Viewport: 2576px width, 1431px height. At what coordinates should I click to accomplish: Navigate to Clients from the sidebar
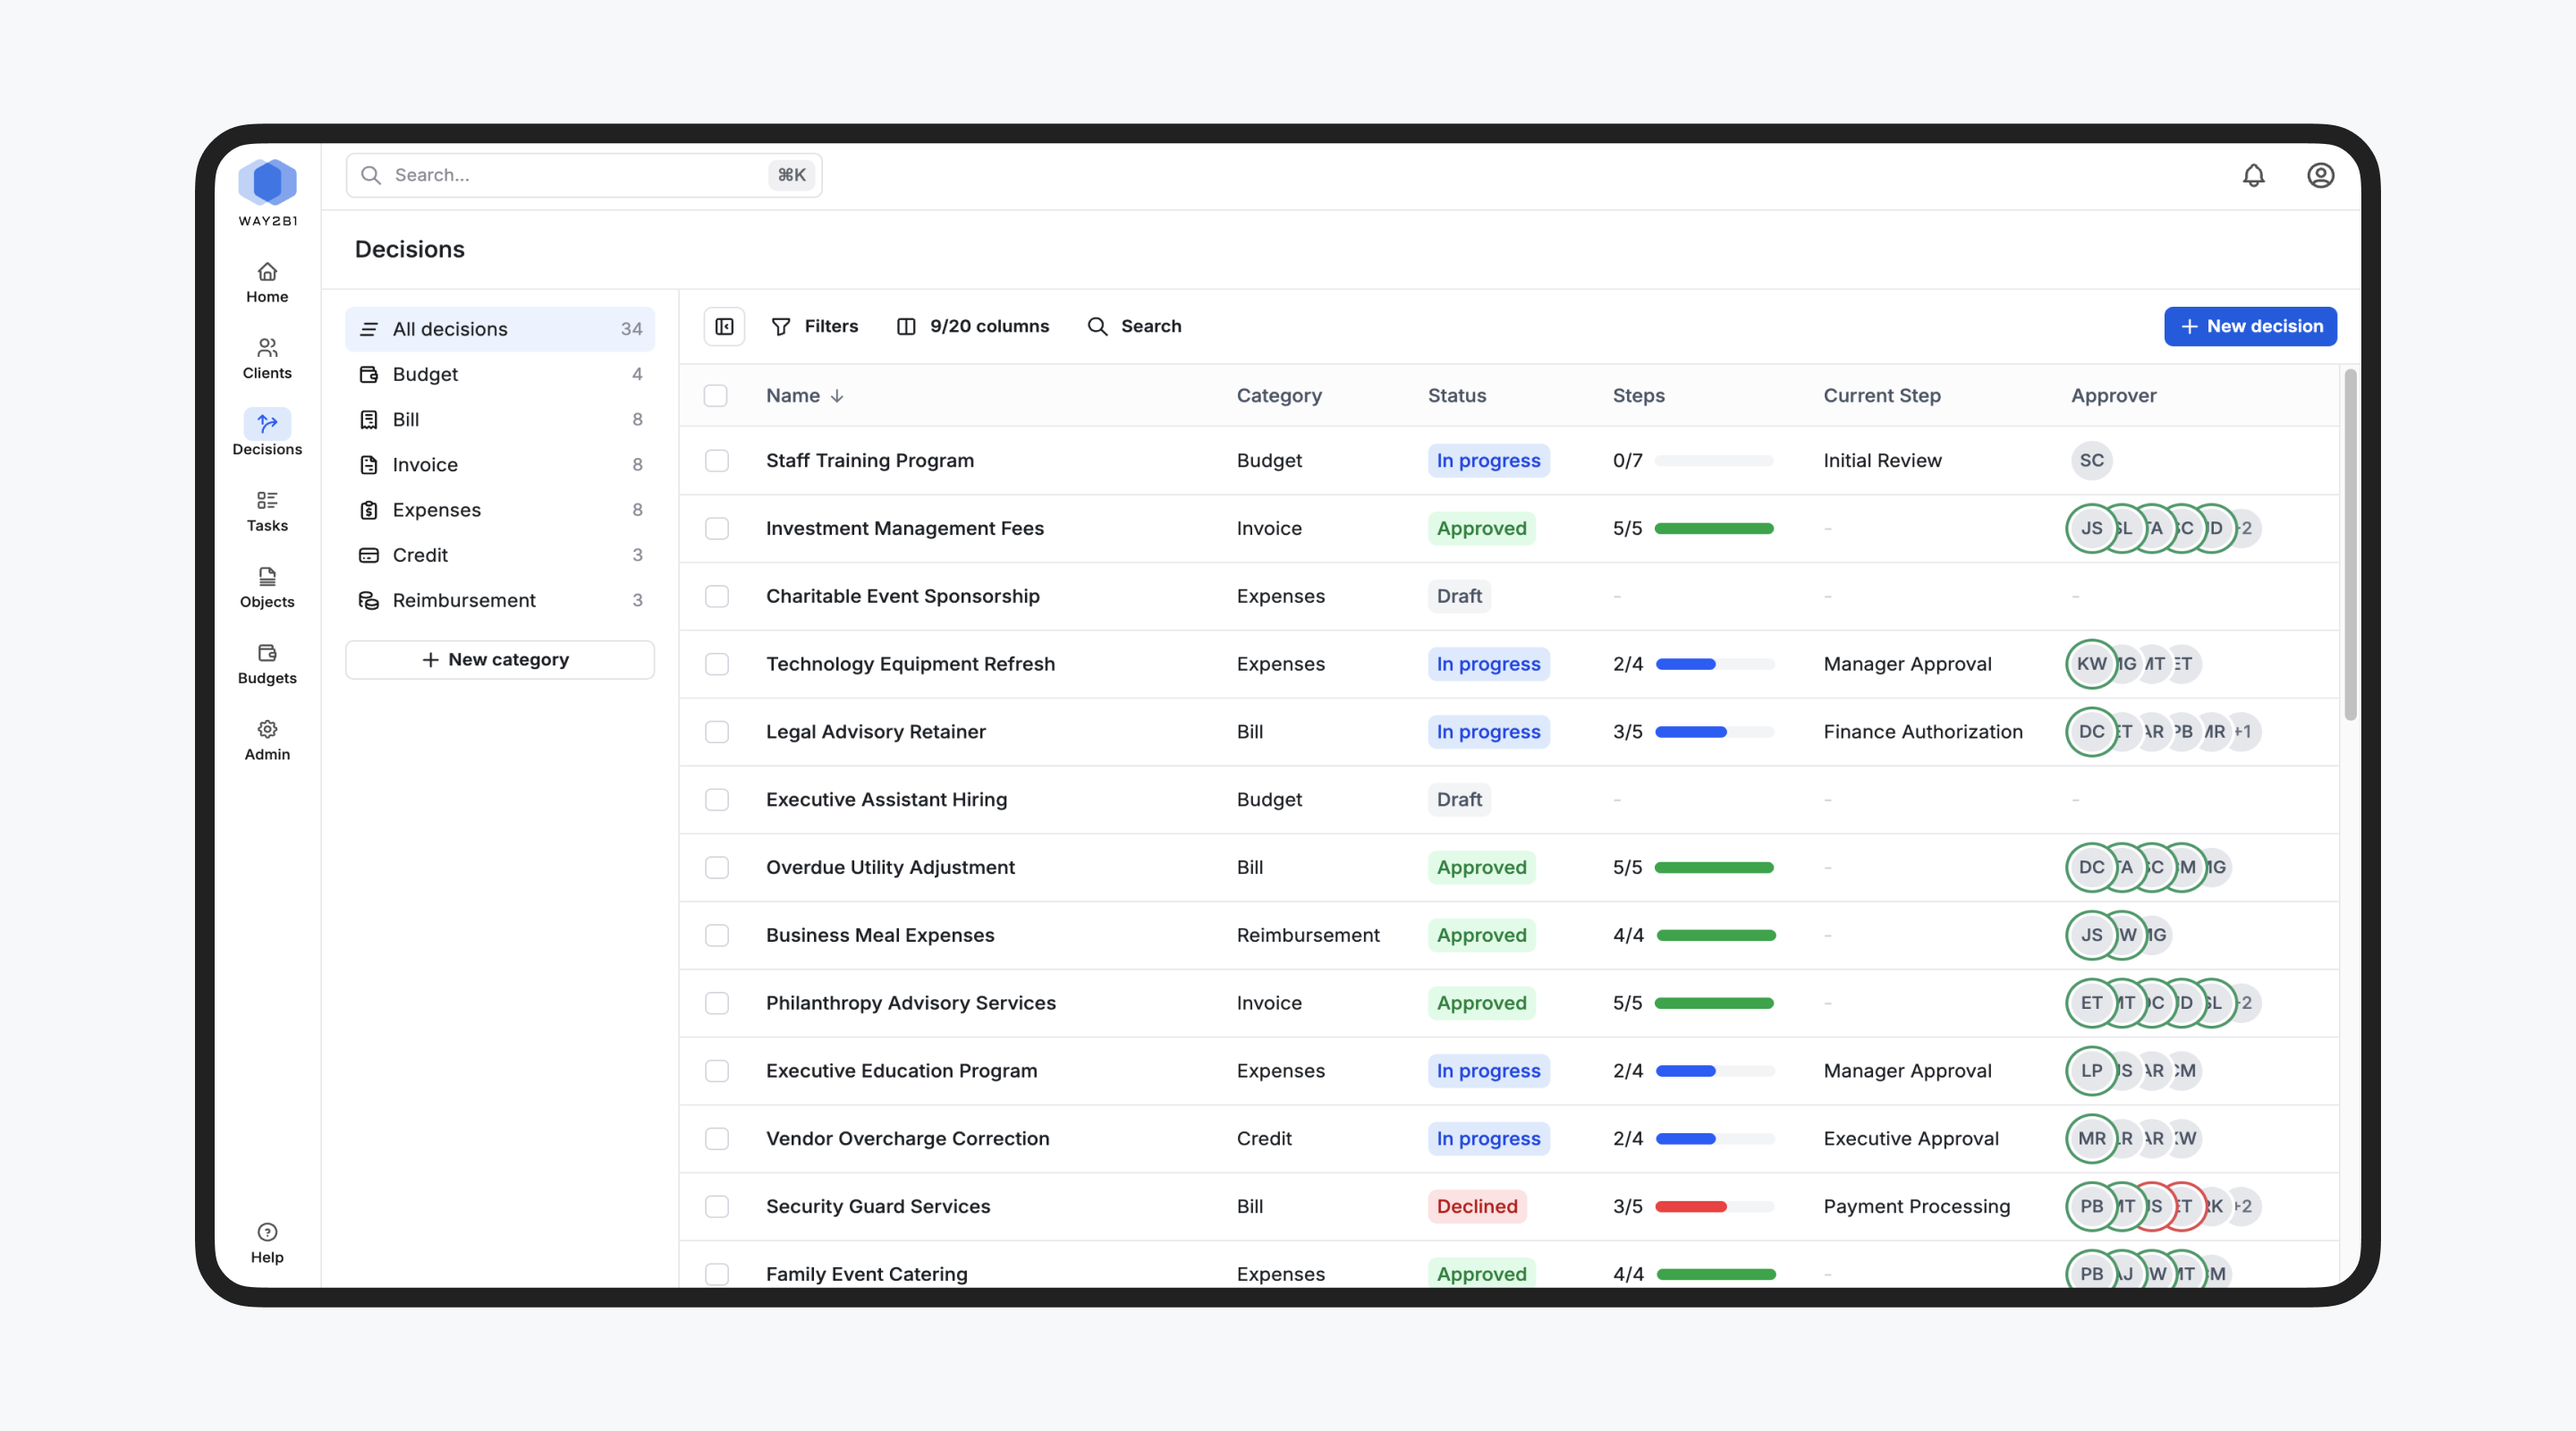point(266,357)
